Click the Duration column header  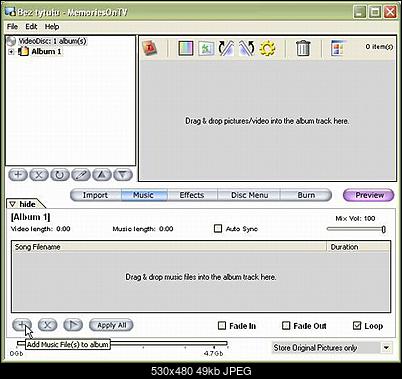pos(358,247)
